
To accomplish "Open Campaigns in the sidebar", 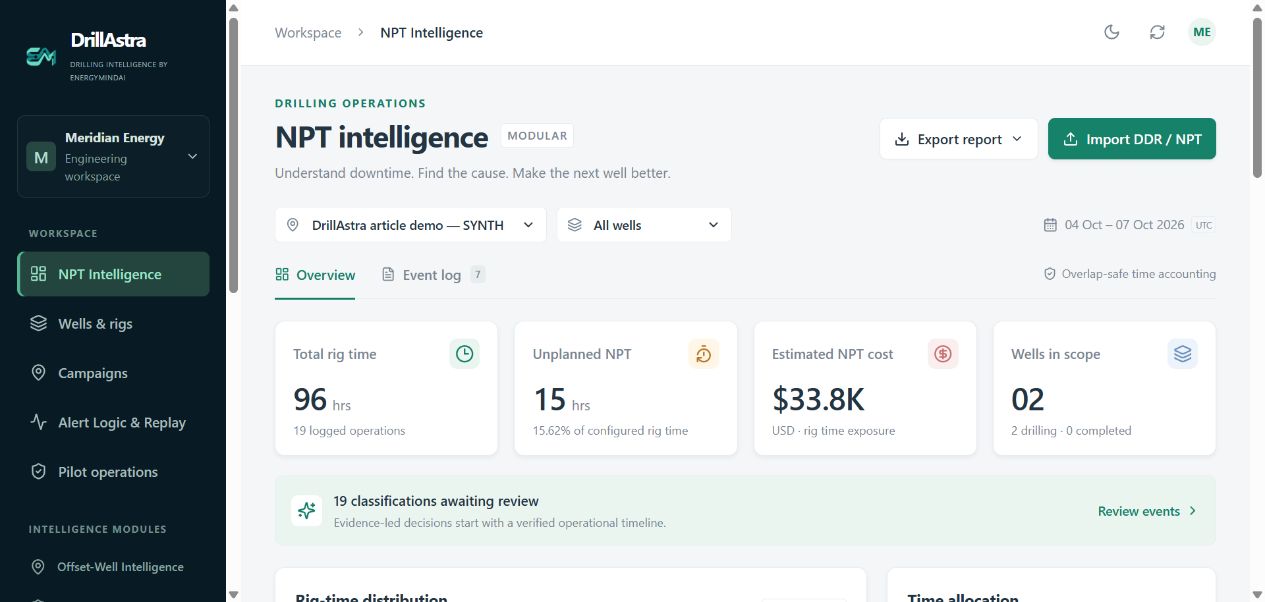I will click(113, 373).
